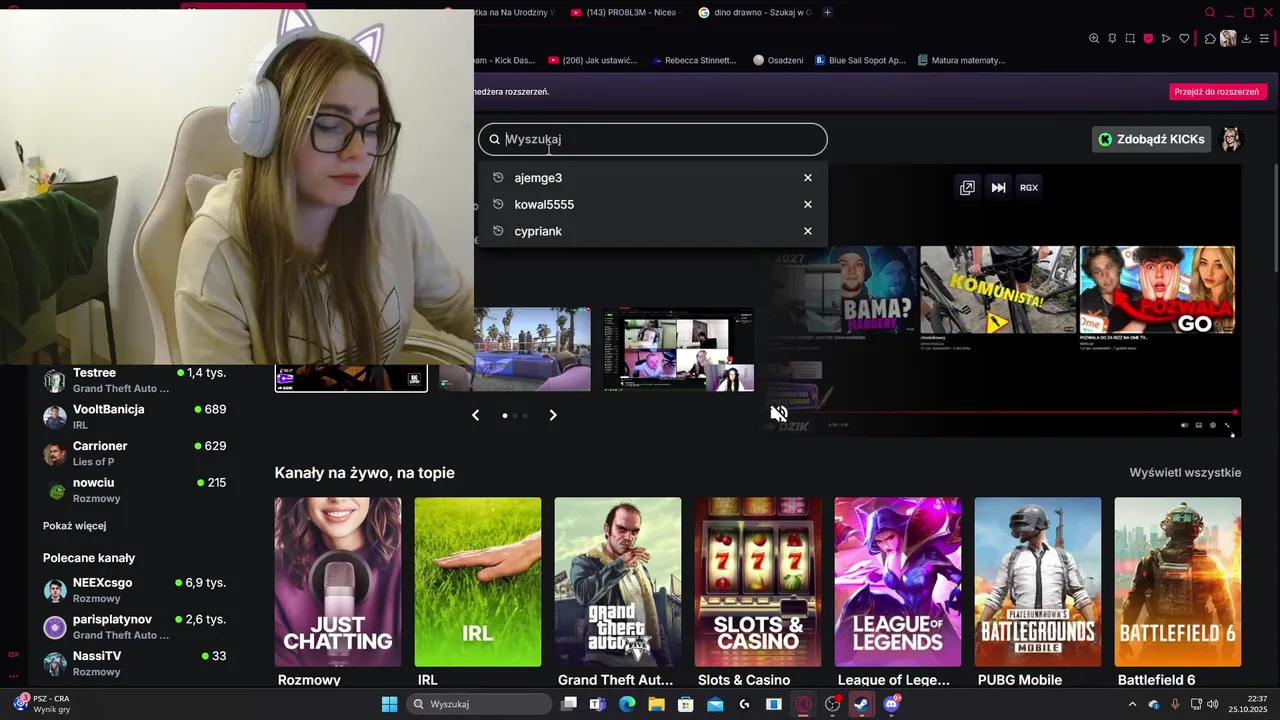Open Carrioner channel in sidebar
1280x720 pixels.
tap(135, 453)
